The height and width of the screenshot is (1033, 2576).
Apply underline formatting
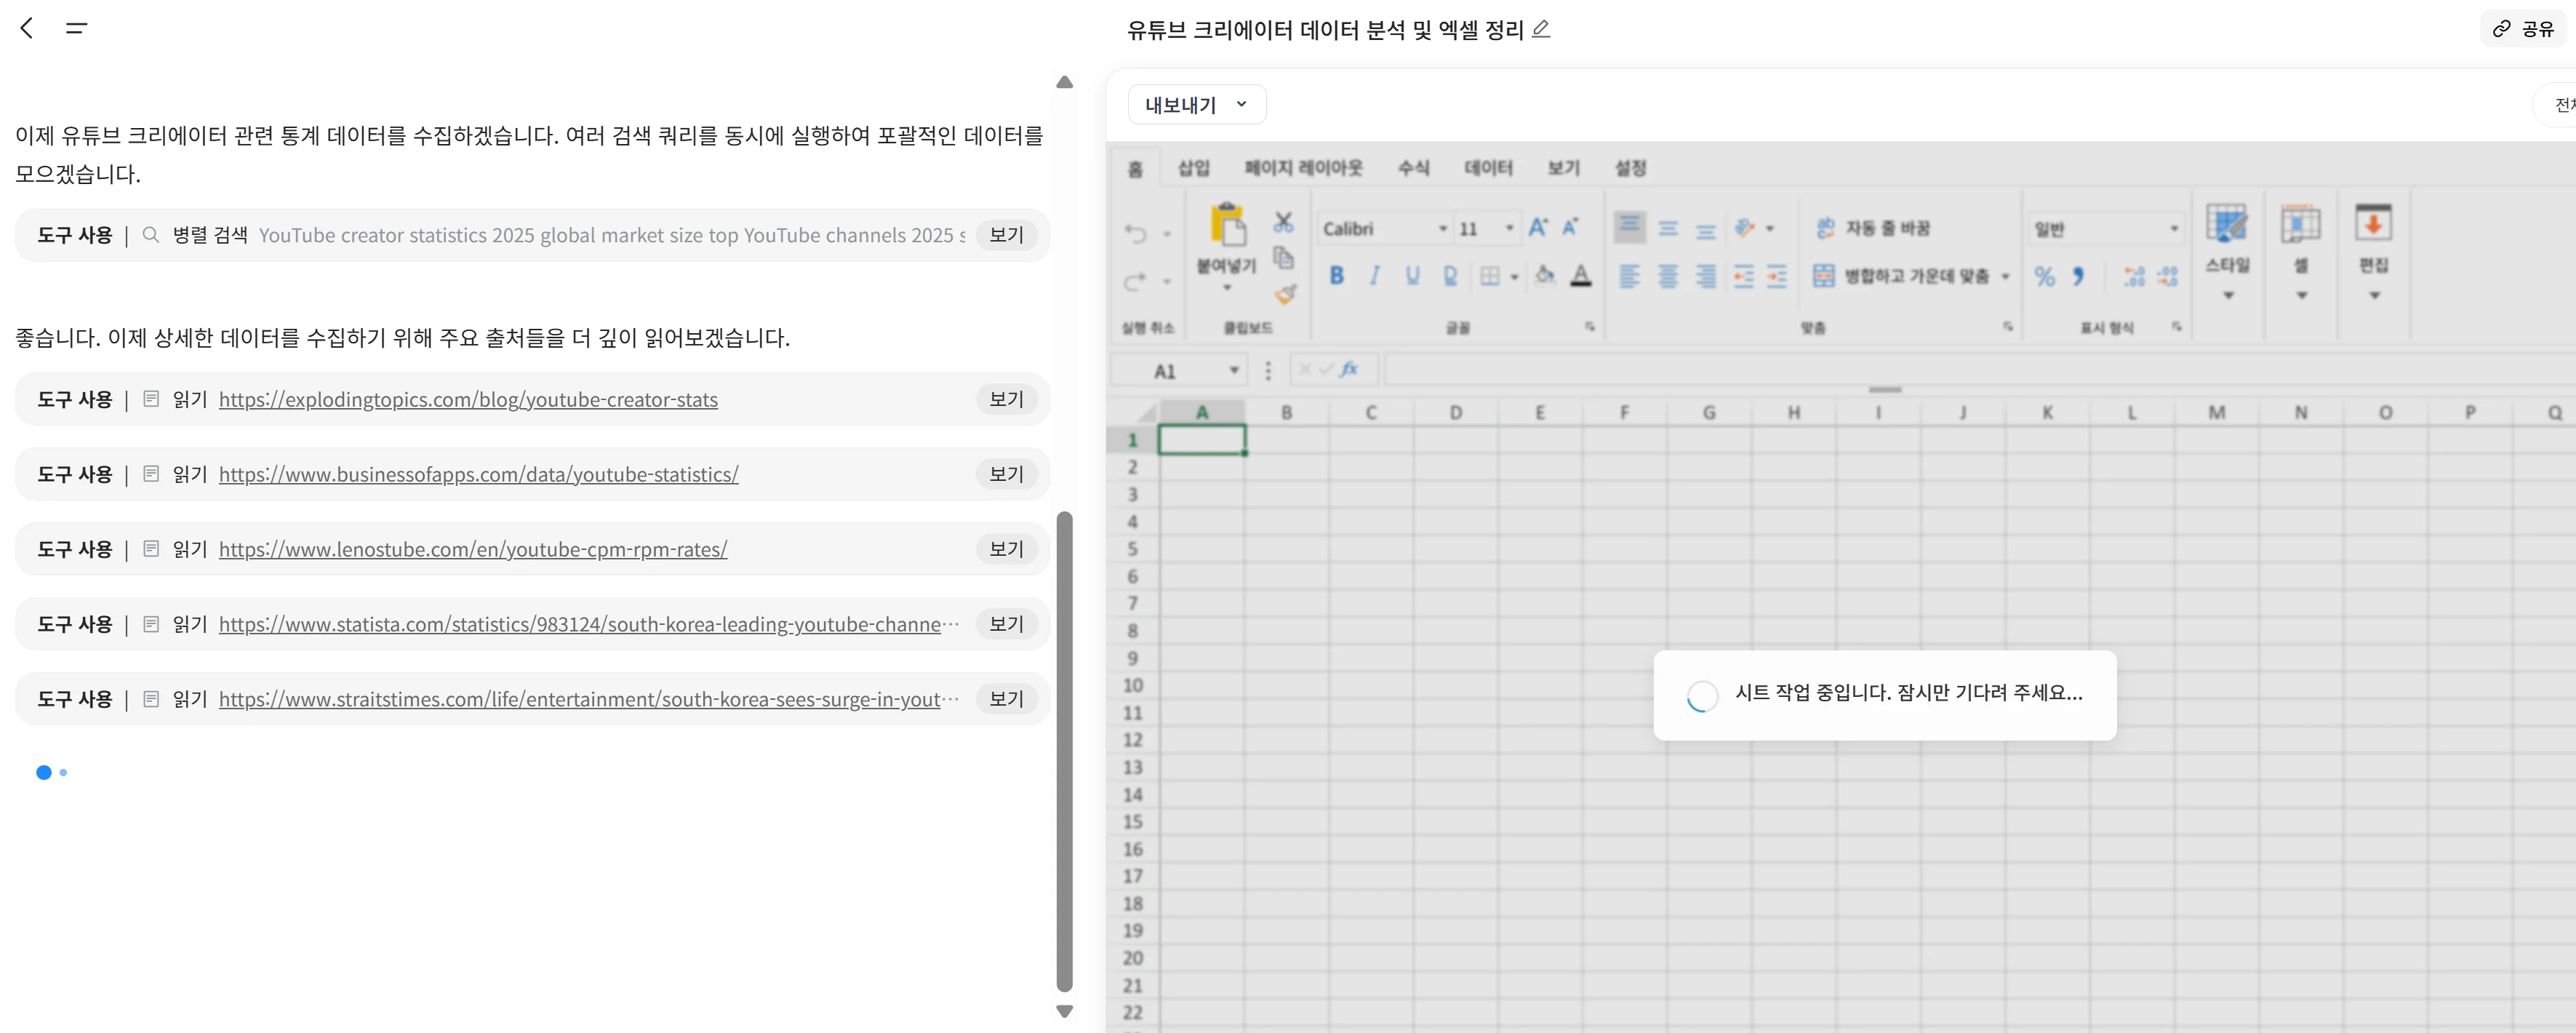(1412, 277)
